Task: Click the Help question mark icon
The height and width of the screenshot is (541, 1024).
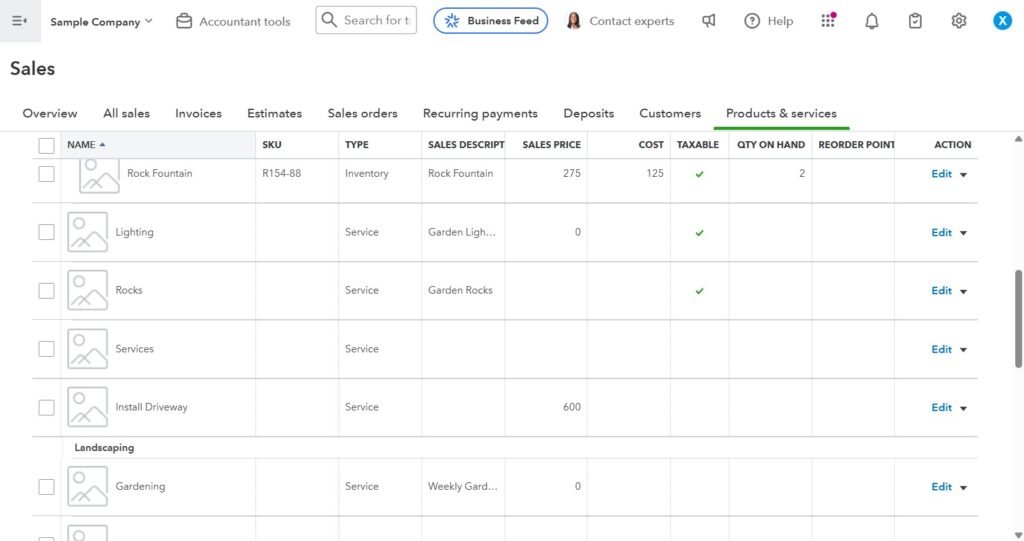Action: [x=752, y=21]
